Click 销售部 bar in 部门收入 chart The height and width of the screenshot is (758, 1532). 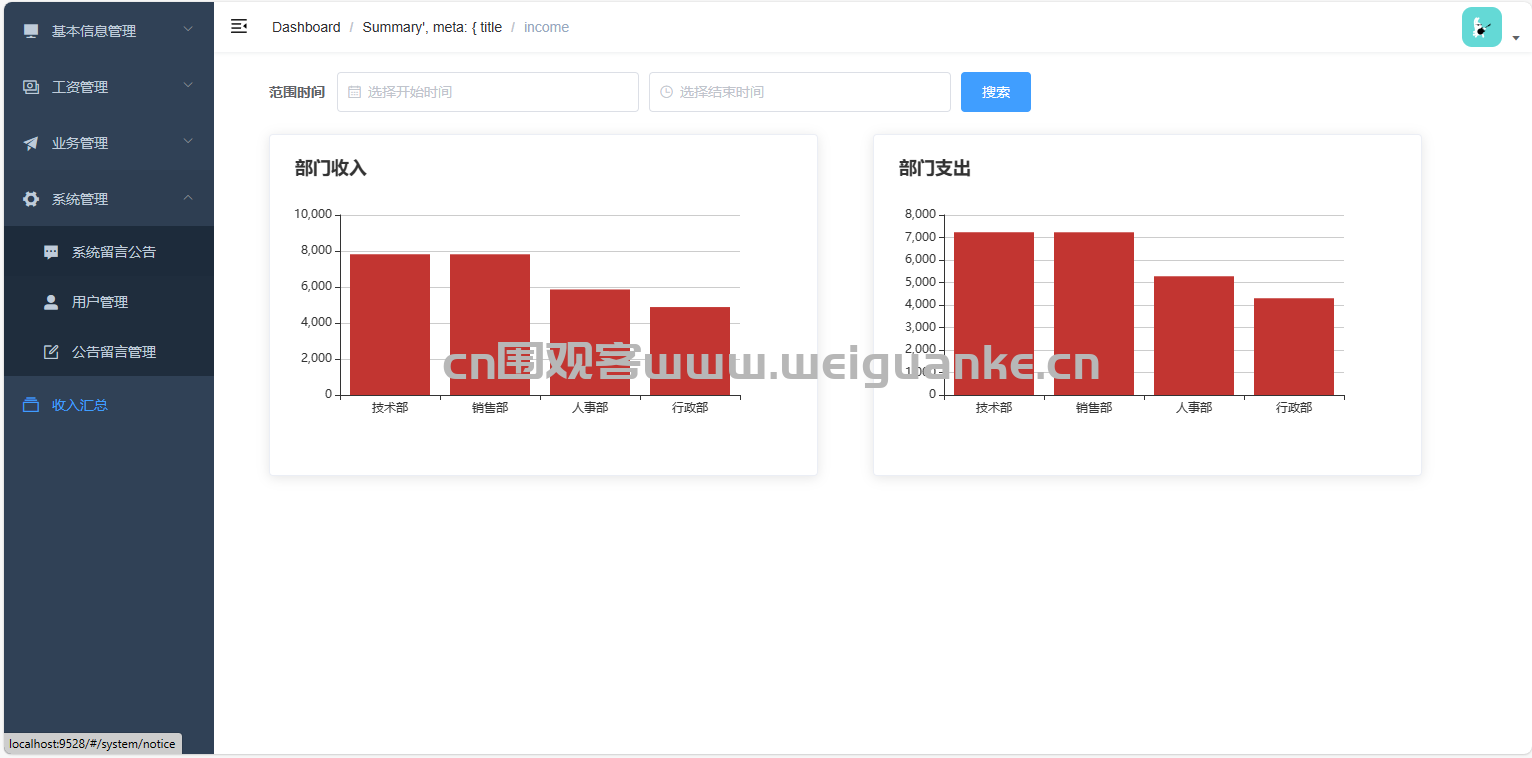click(x=490, y=325)
